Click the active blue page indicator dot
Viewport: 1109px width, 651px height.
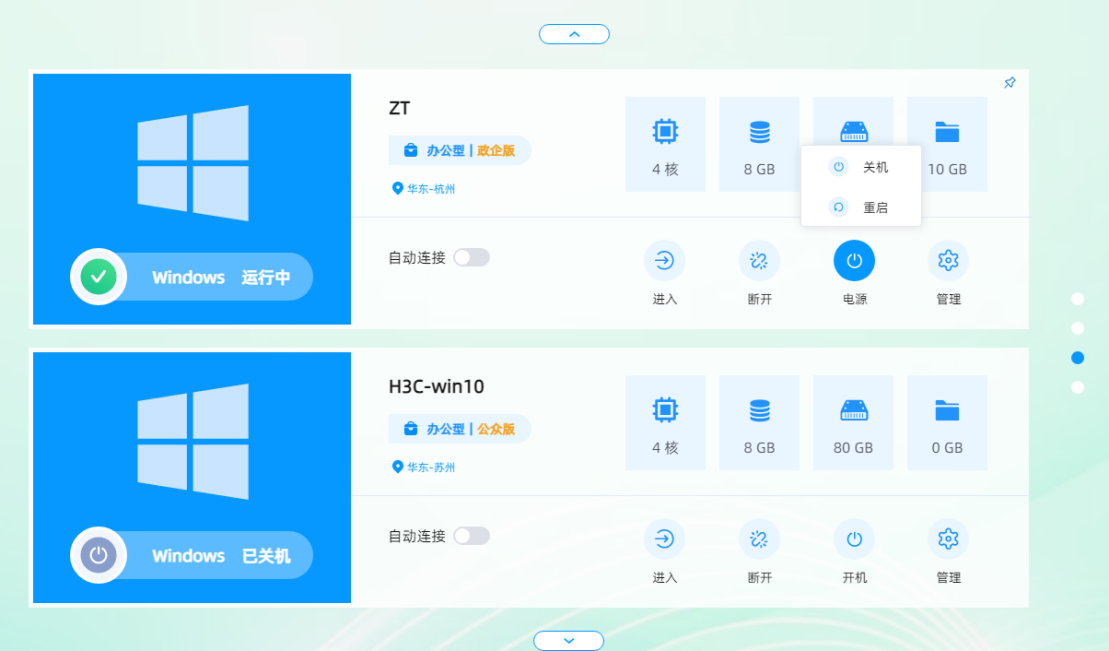coord(1078,358)
